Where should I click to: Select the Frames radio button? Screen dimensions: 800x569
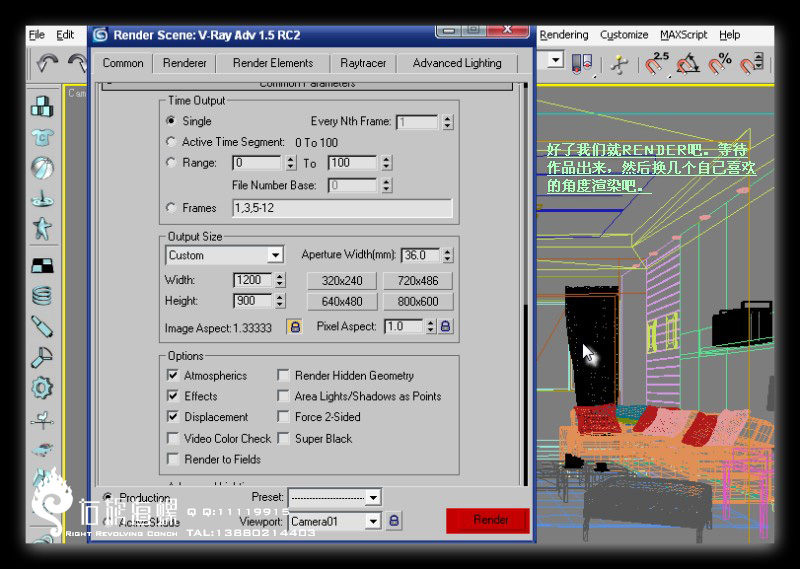171,207
